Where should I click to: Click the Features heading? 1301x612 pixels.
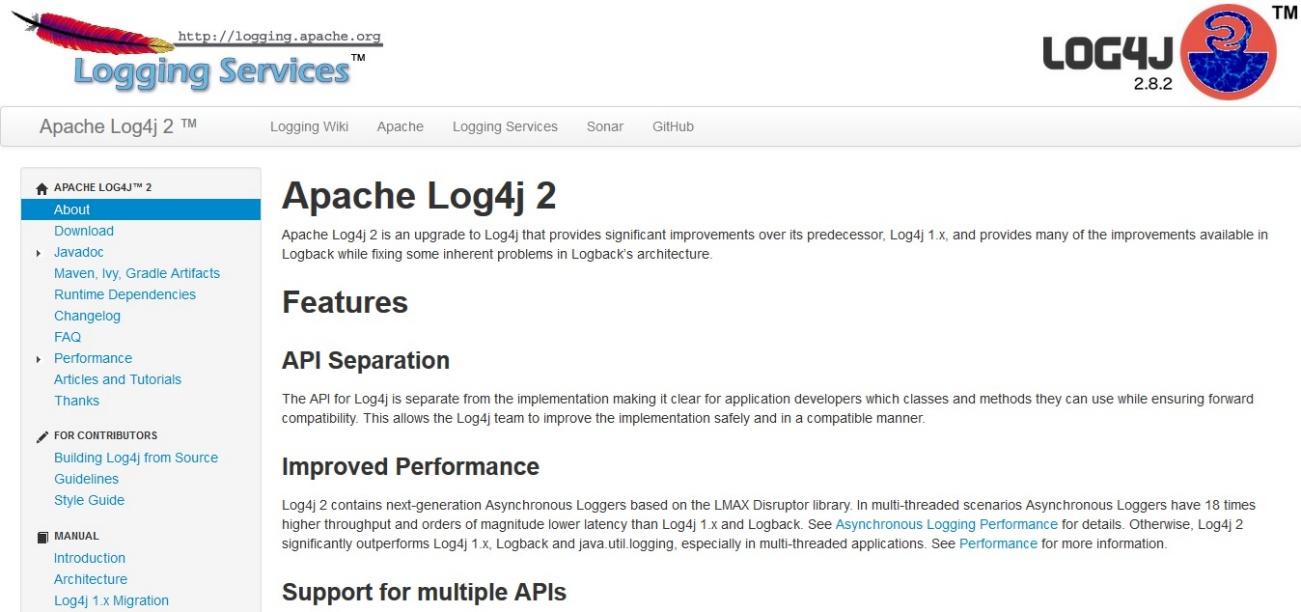345,302
